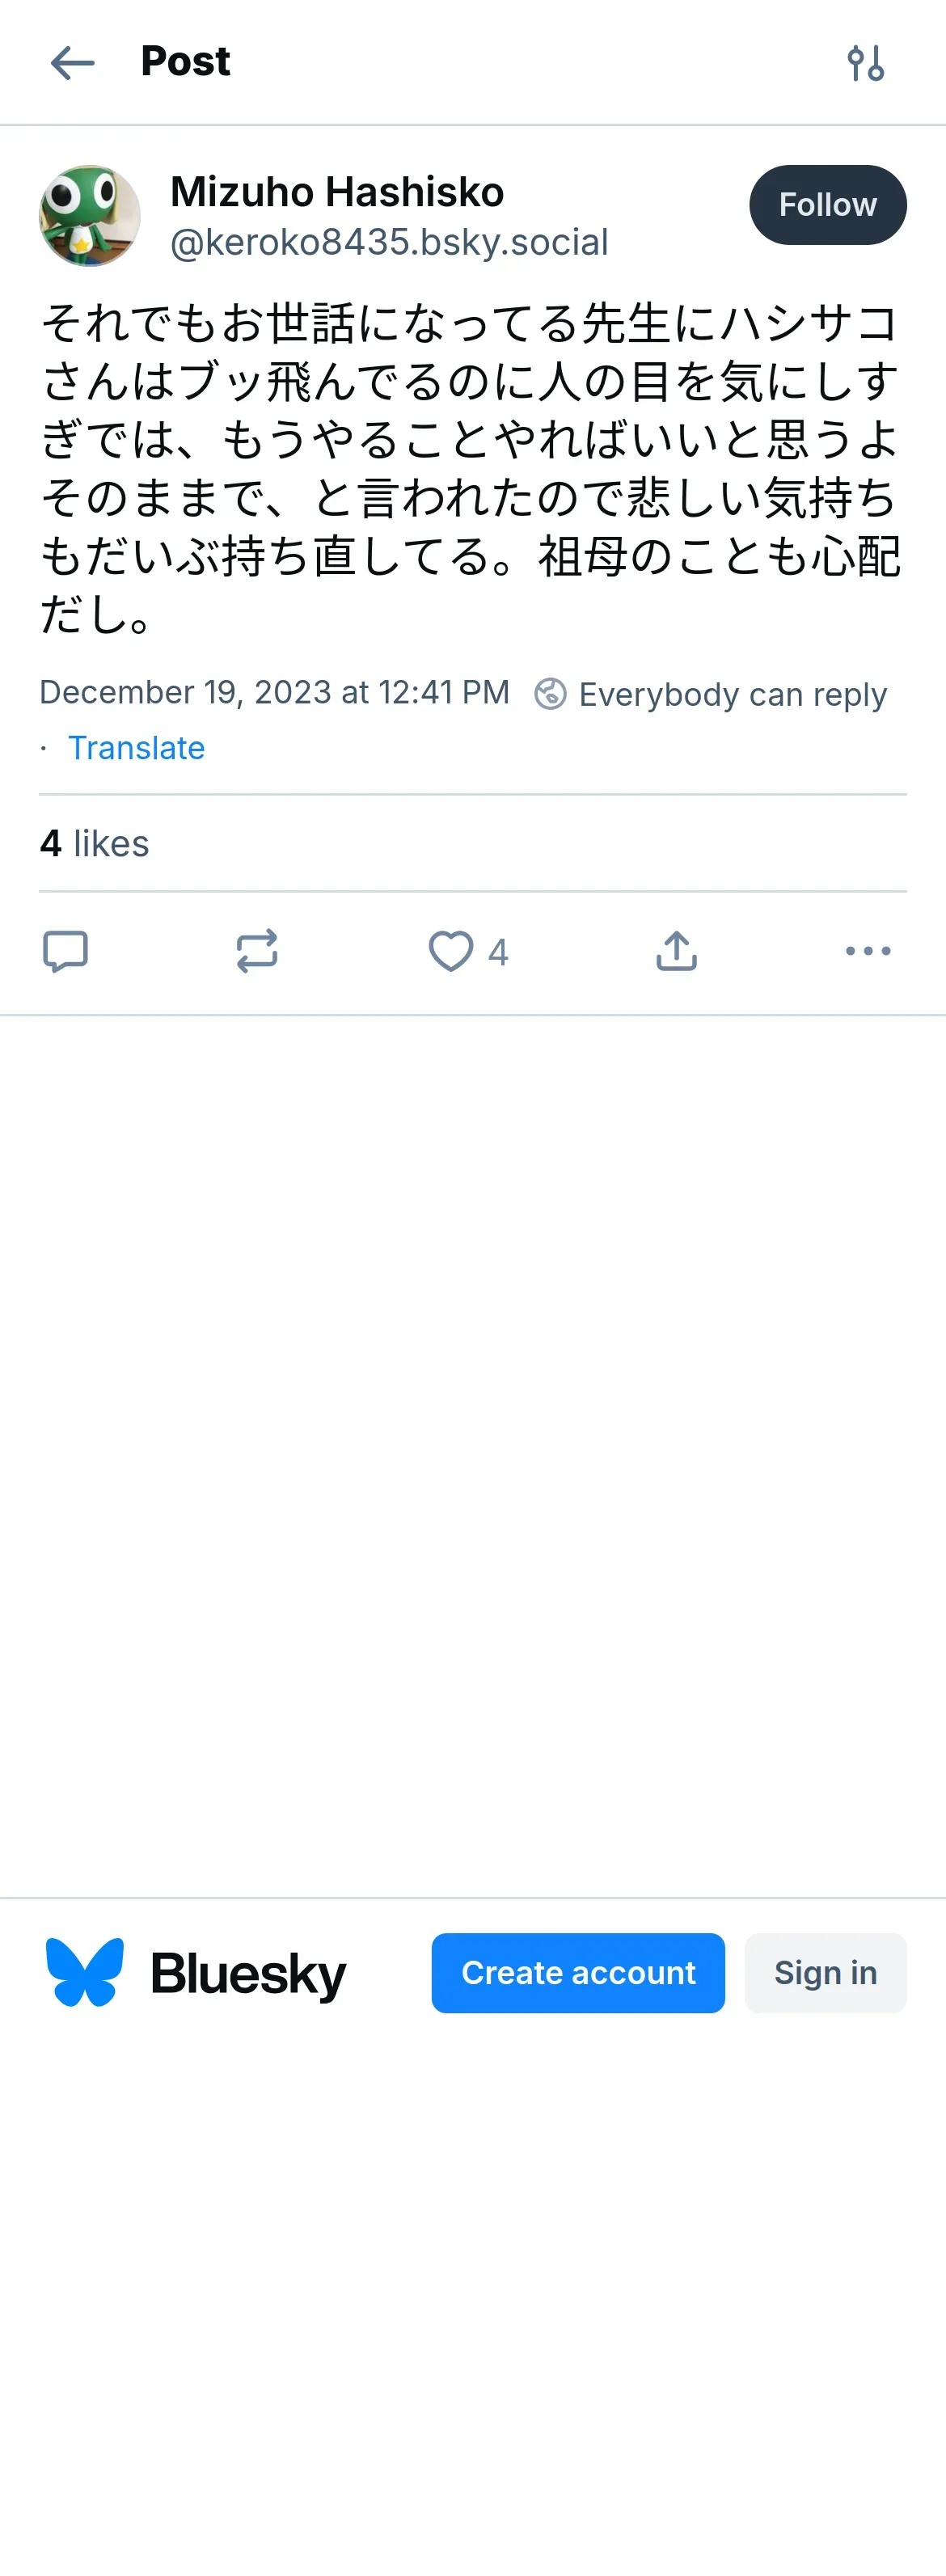
Task: Click the @keroko8435.bsky.social handle
Action: (389, 242)
